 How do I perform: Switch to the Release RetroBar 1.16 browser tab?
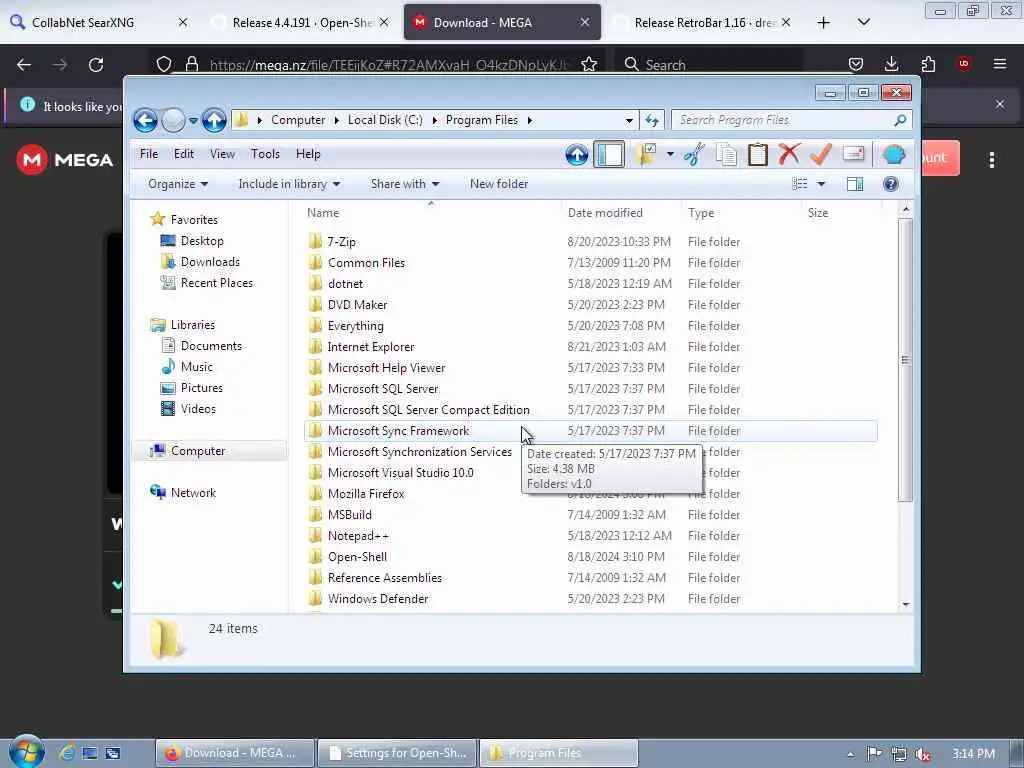[x=703, y=23]
